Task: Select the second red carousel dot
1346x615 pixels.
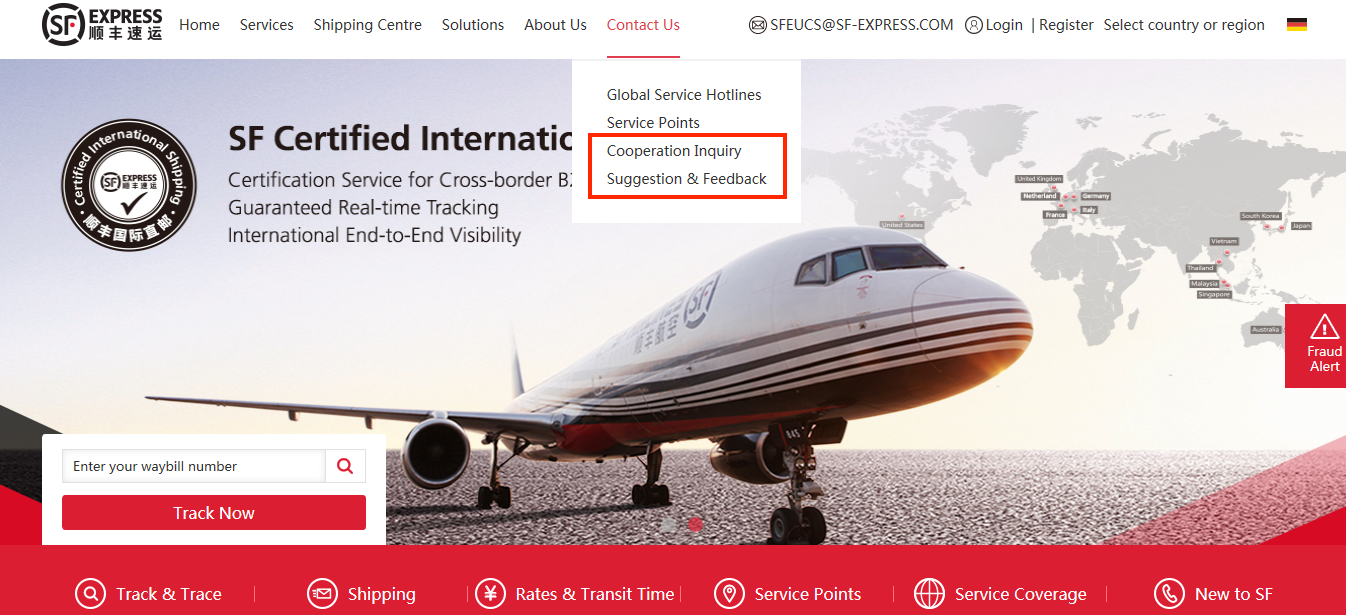Action: (x=696, y=523)
